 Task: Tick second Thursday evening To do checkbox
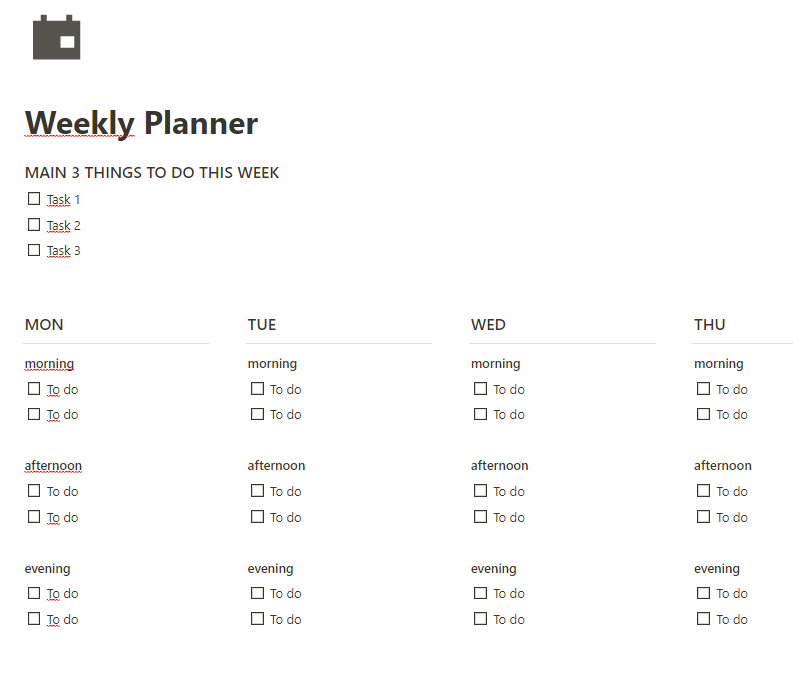703,619
